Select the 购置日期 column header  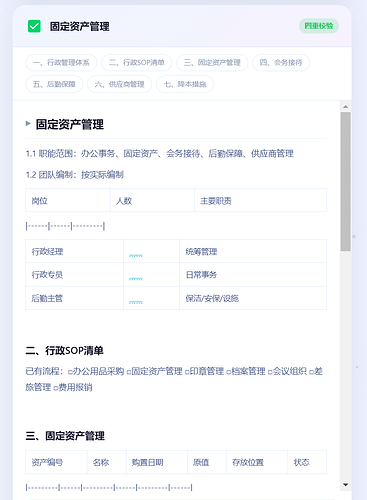[157, 462]
